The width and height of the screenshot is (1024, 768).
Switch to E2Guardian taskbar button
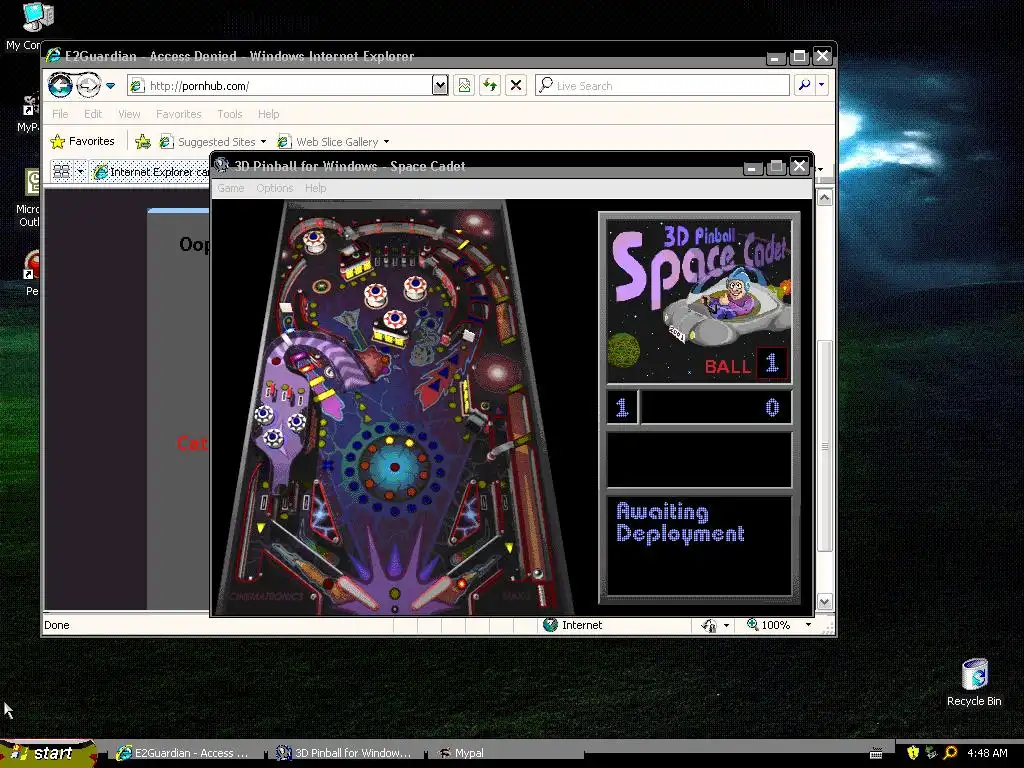[x=184, y=753]
